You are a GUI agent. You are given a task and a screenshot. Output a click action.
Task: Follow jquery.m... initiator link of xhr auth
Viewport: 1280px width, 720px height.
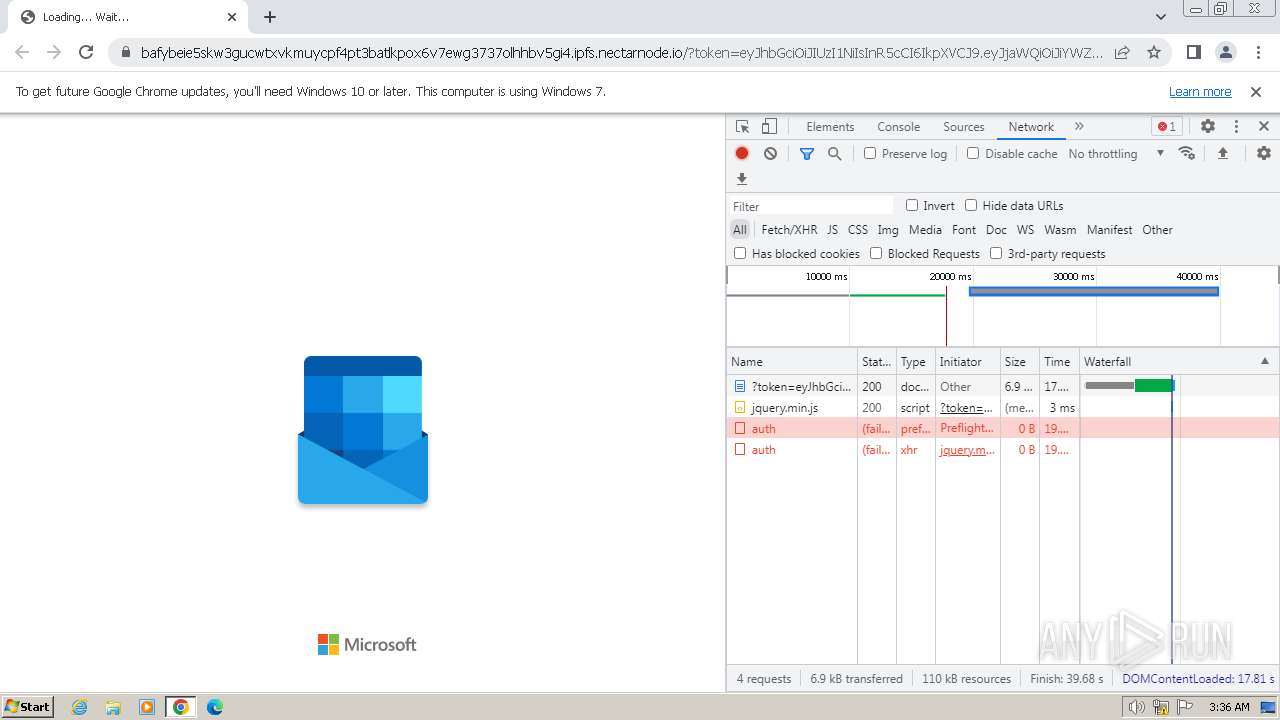coord(967,450)
